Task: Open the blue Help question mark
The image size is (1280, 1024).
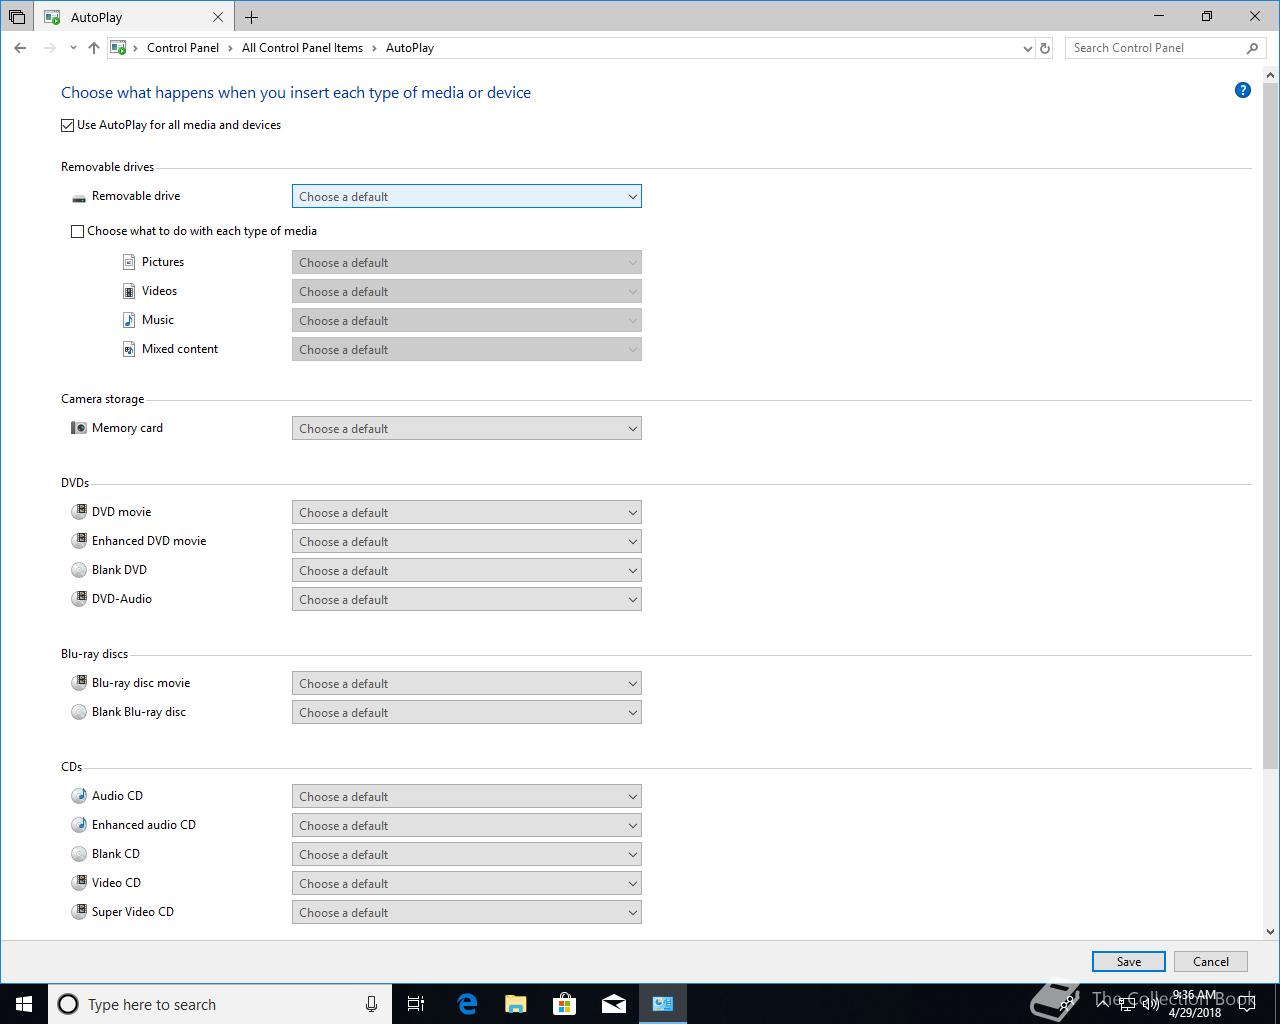Action: coord(1243,90)
